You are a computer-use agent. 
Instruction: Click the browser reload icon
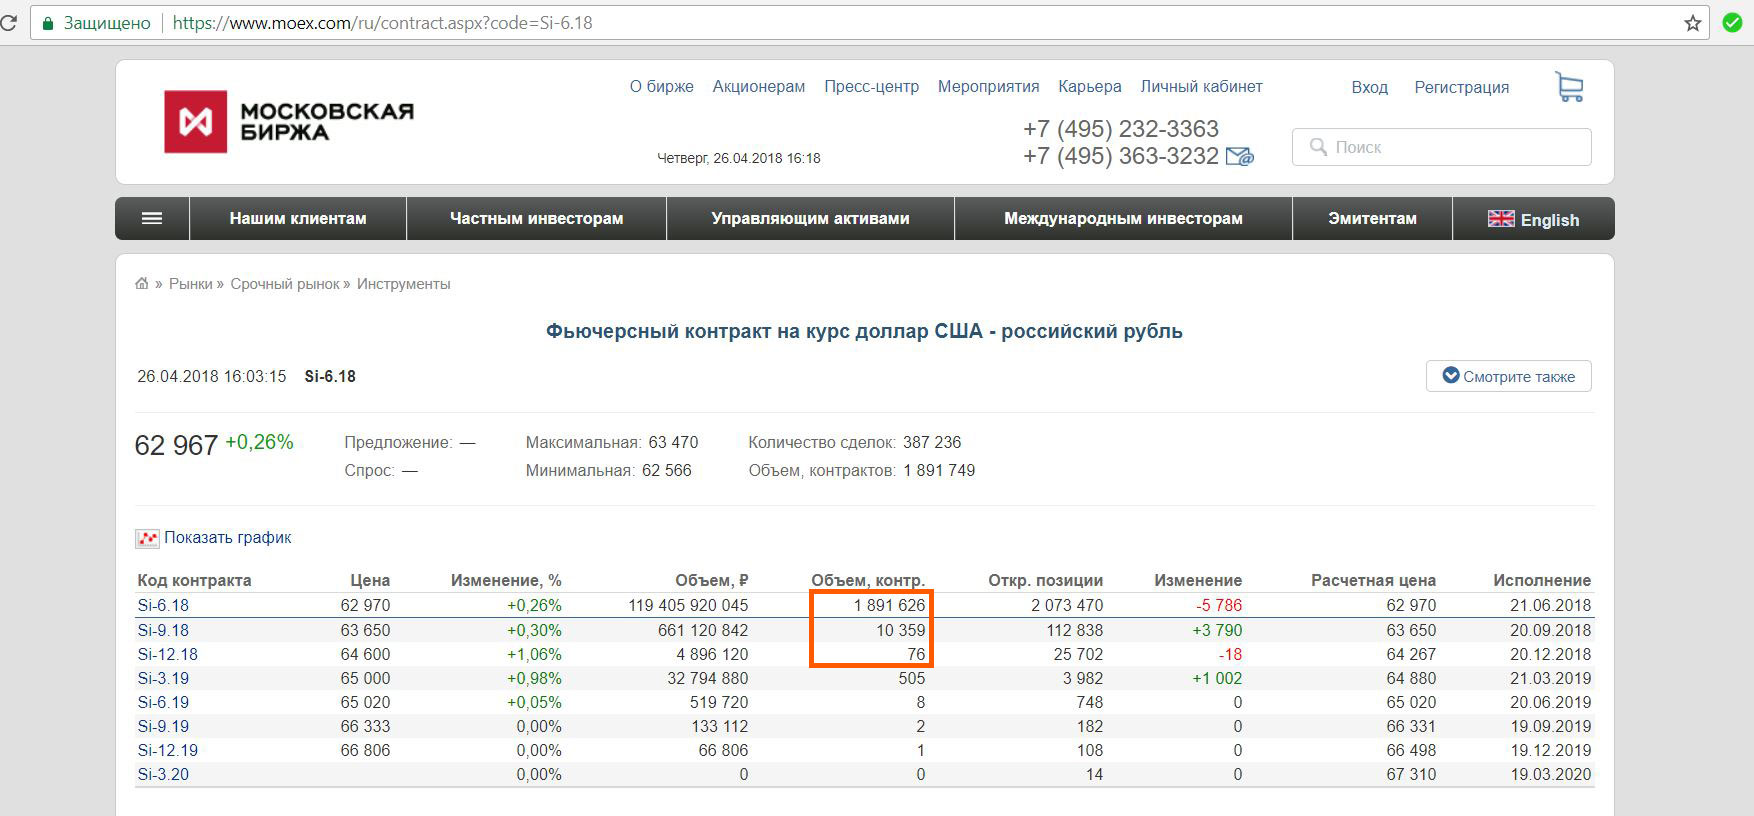[x=9, y=23]
